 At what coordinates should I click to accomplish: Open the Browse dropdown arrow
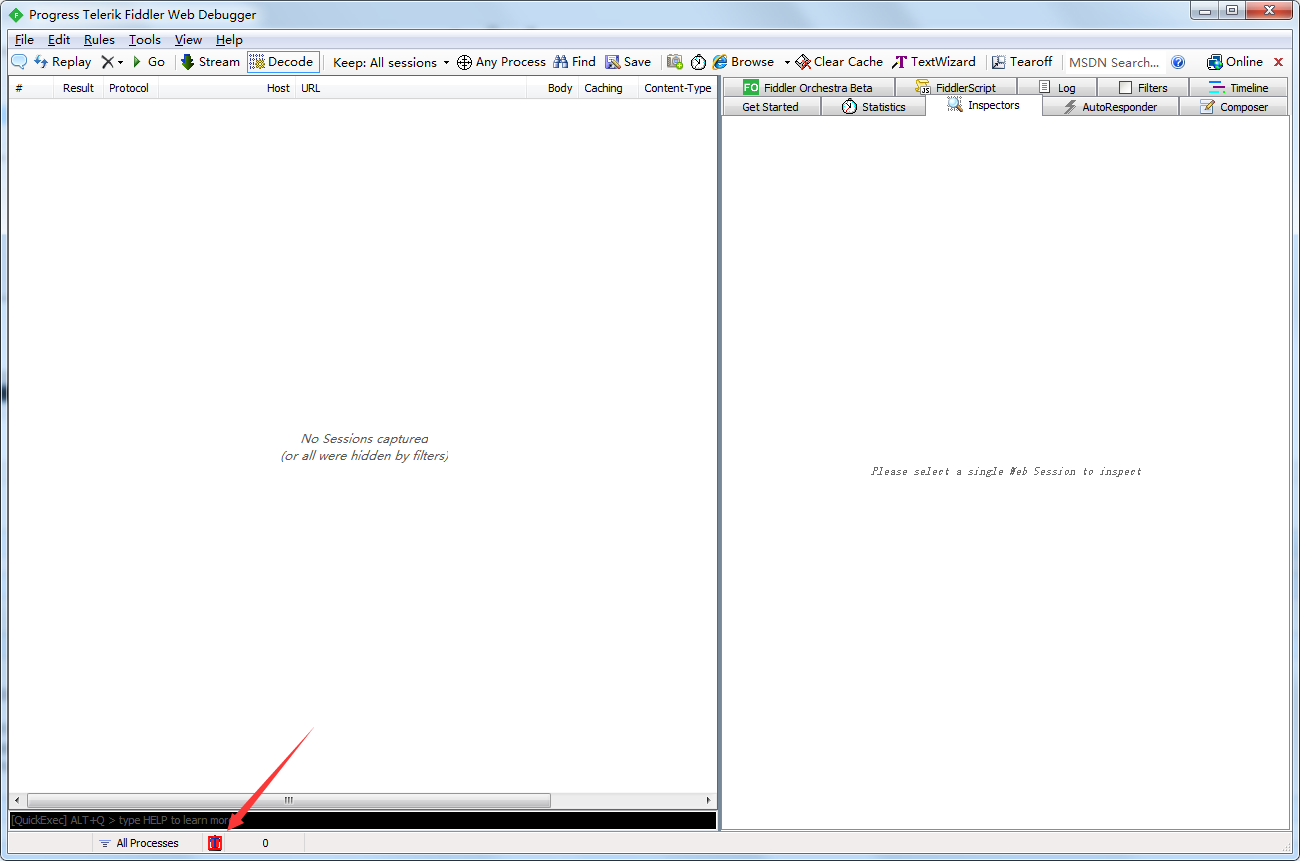click(x=787, y=62)
